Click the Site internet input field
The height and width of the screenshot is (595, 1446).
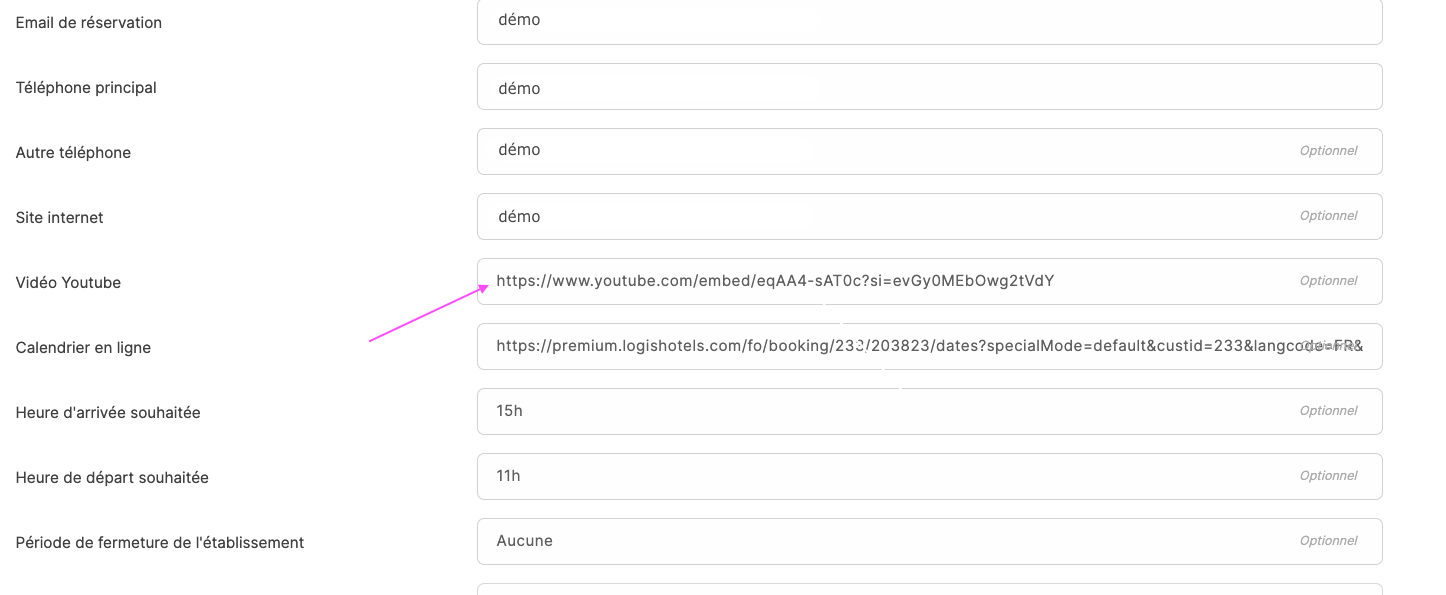[x=929, y=217]
